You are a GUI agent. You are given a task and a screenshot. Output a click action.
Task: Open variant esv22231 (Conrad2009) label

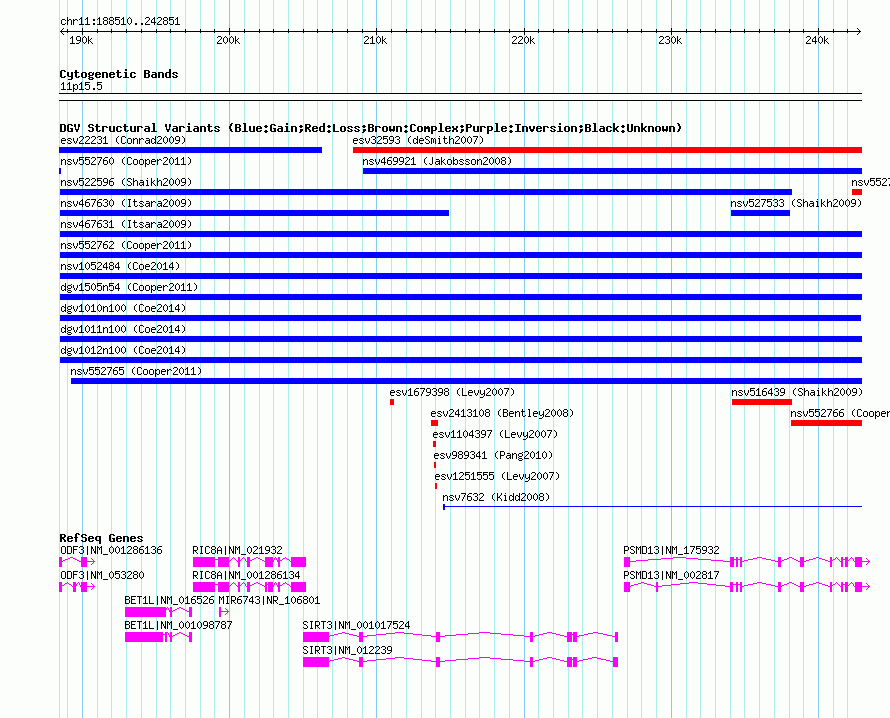(x=123, y=140)
